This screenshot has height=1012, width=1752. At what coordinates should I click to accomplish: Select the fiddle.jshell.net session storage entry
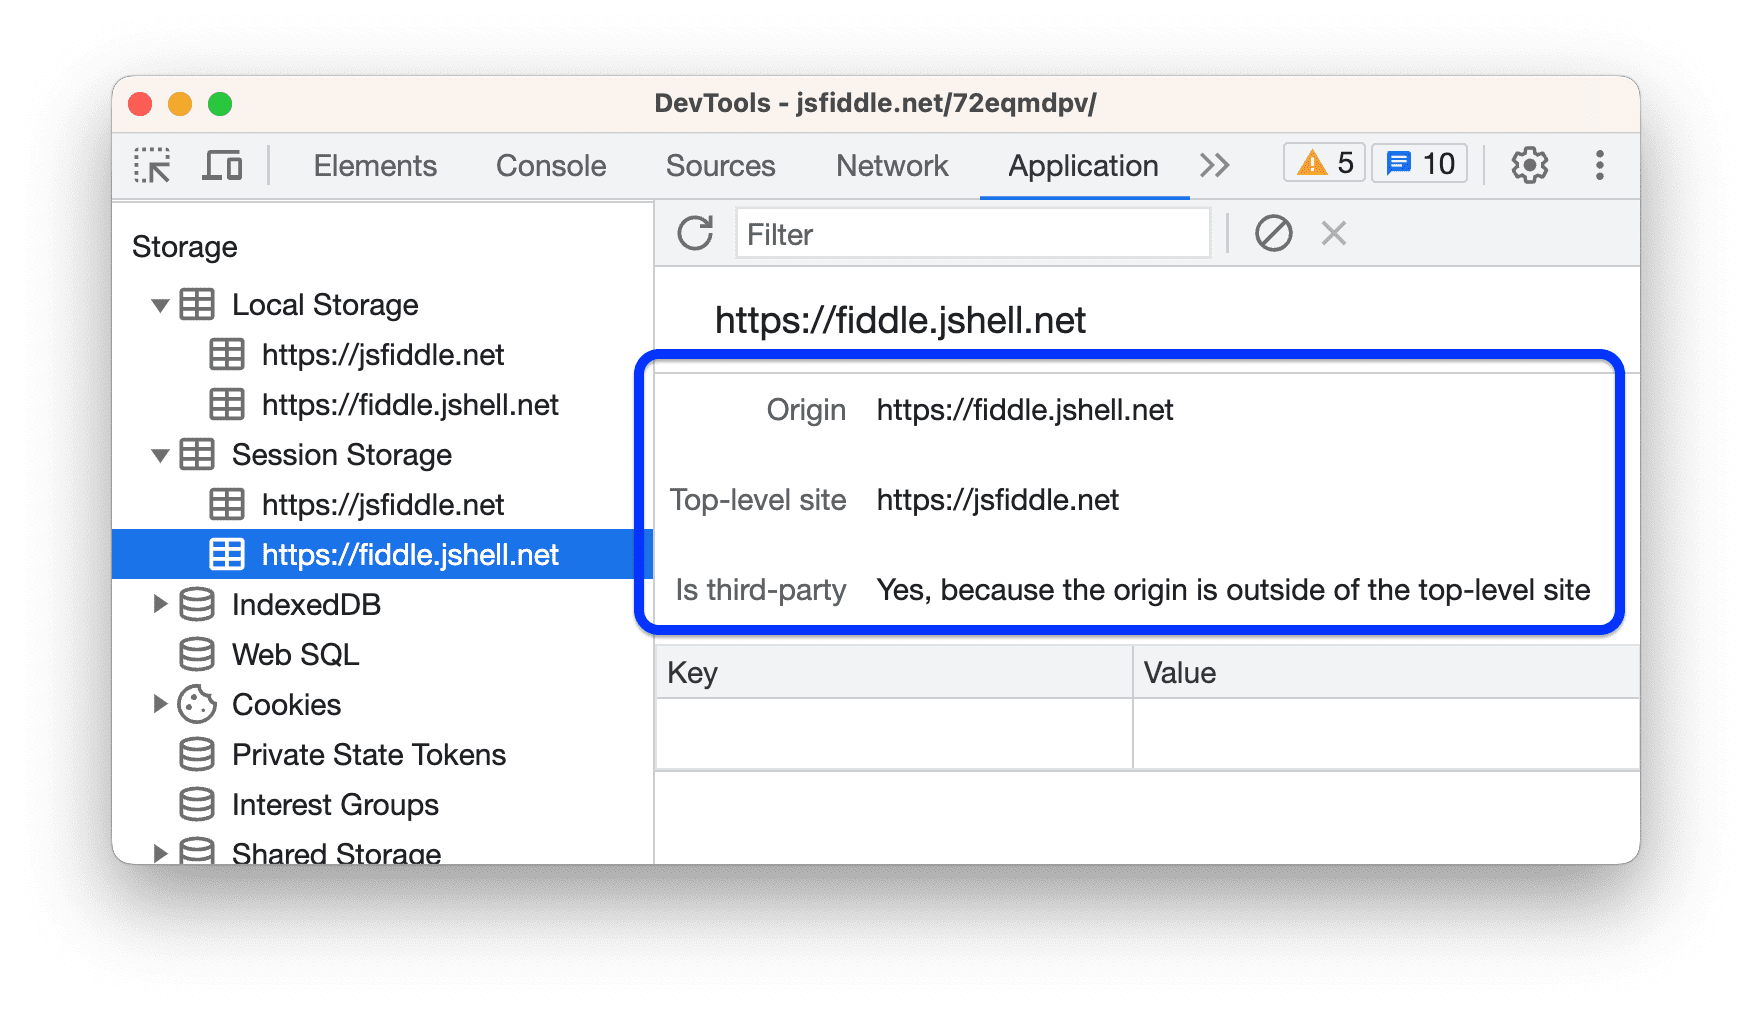410,554
